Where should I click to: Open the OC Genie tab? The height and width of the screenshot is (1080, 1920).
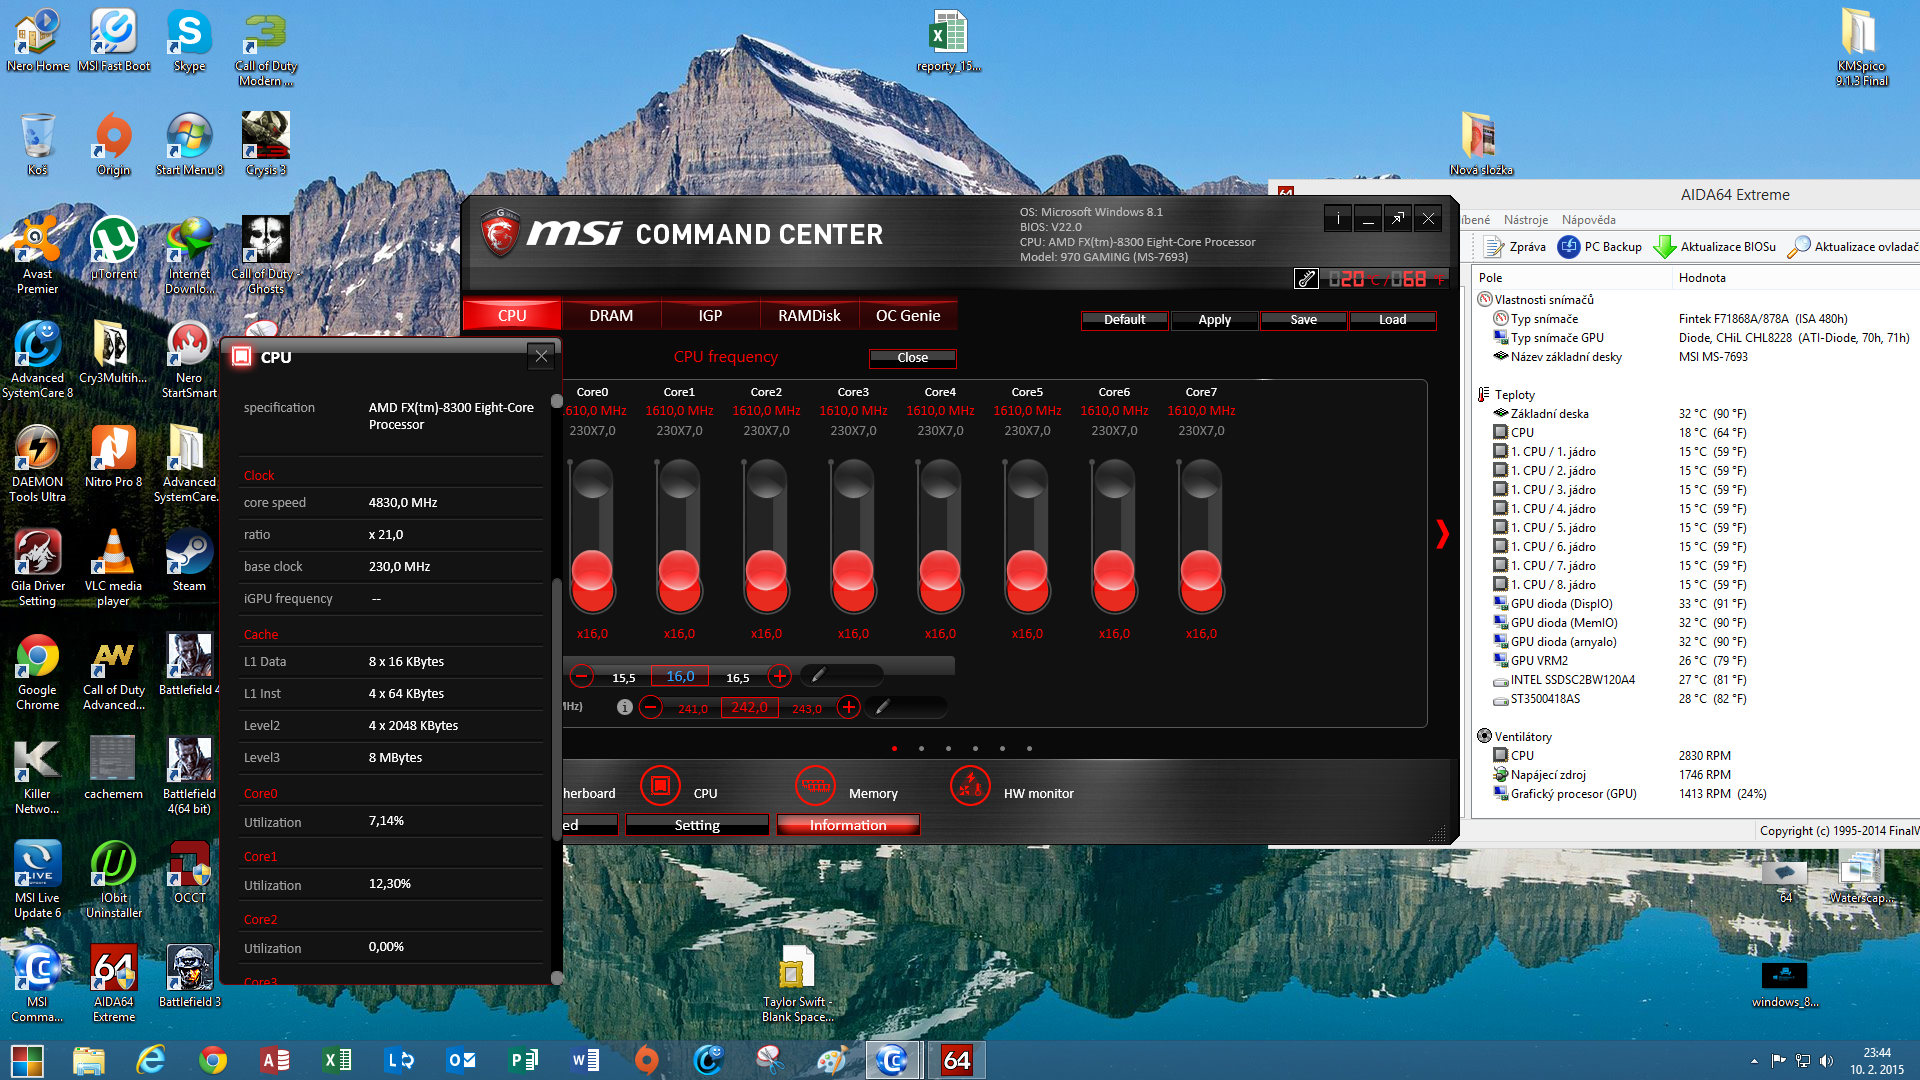(x=908, y=315)
